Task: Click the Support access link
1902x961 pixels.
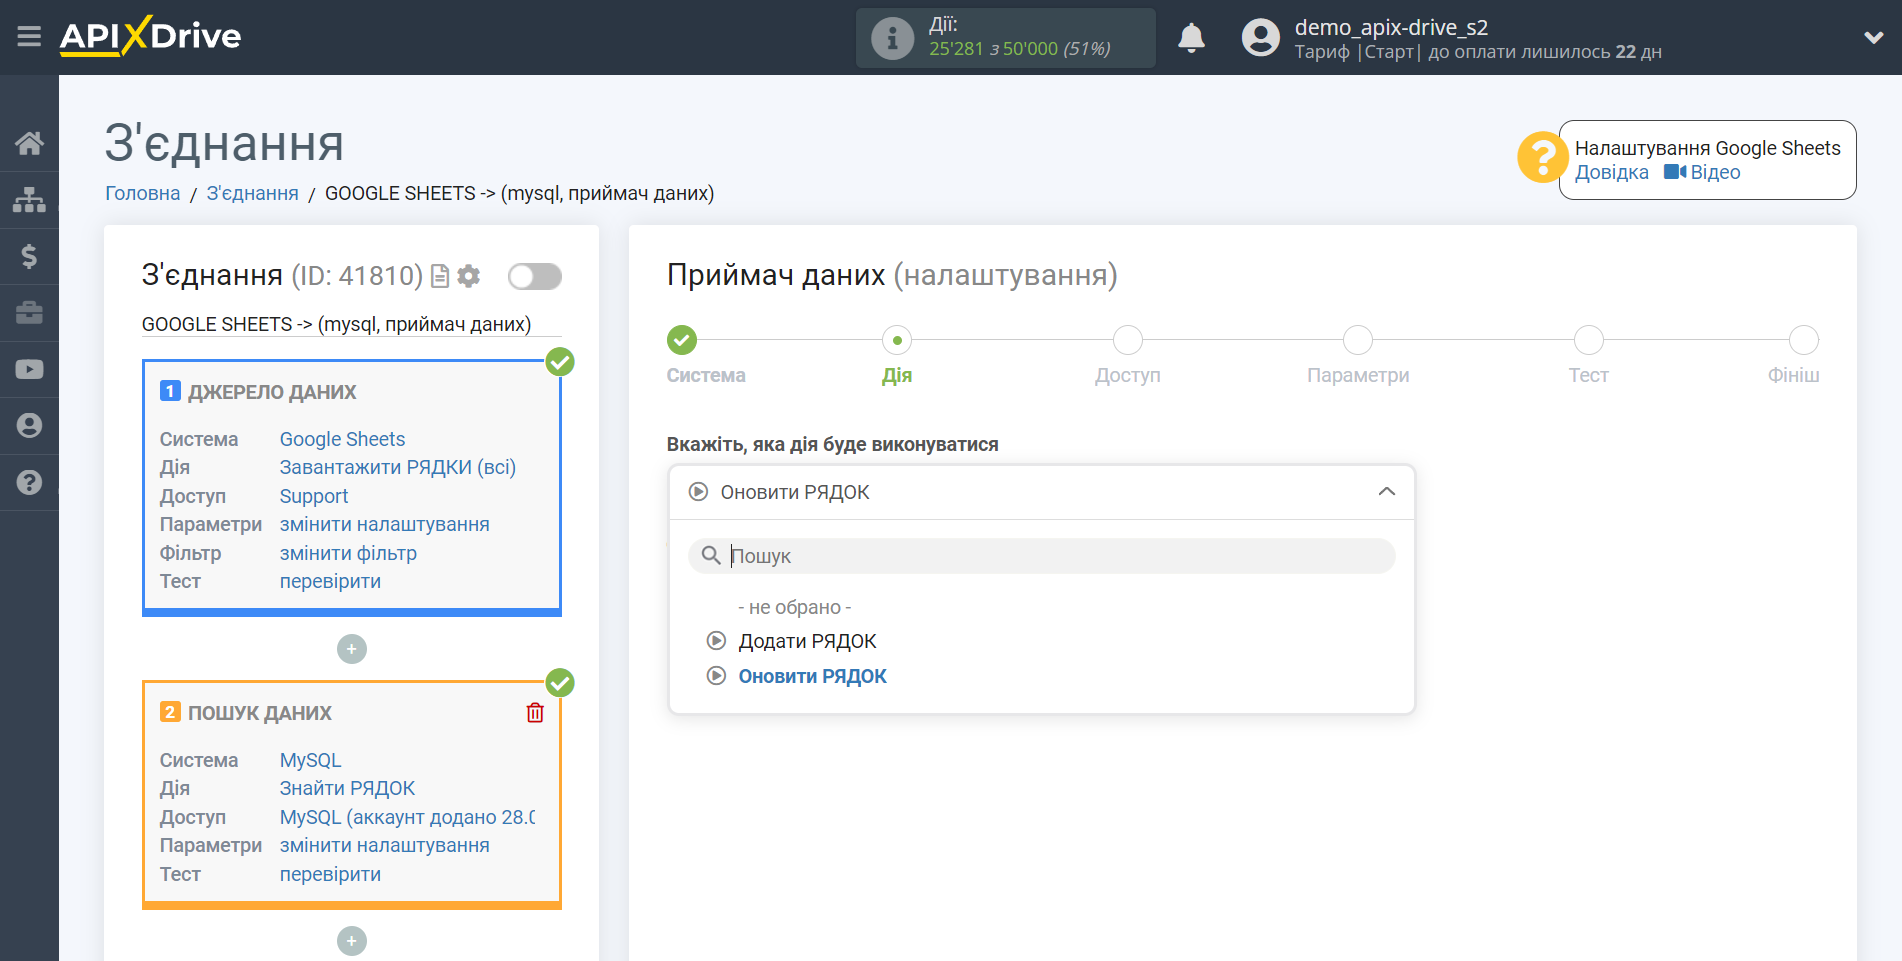Action: coord(314,496)
